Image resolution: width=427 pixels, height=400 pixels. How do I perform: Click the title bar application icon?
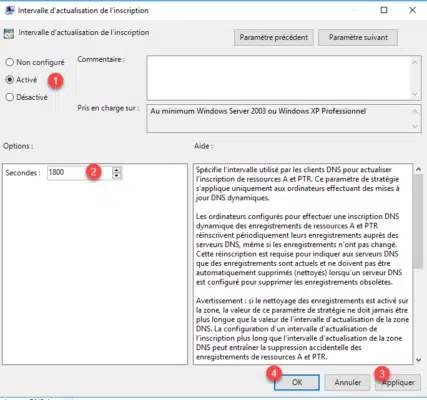[9, 10]
